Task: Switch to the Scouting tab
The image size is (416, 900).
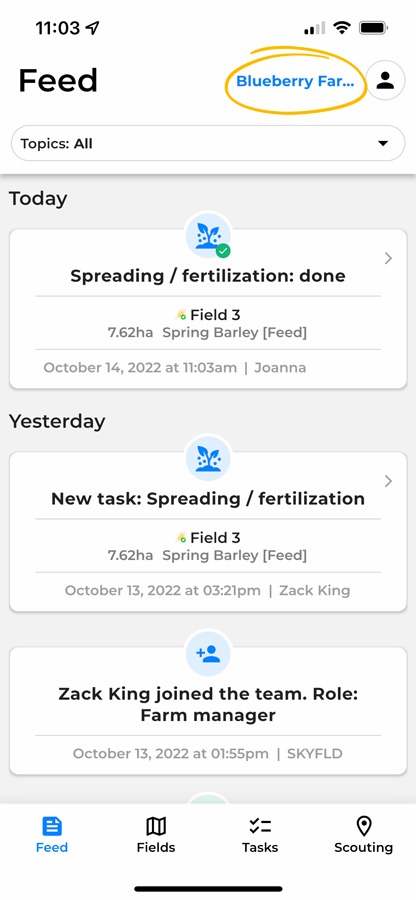Action: click(364, 835)
